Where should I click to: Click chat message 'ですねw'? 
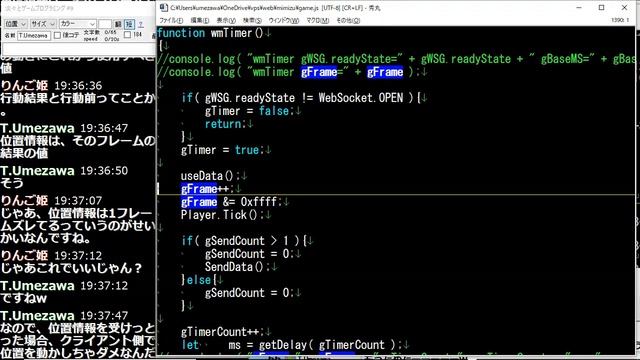point(24,298)
